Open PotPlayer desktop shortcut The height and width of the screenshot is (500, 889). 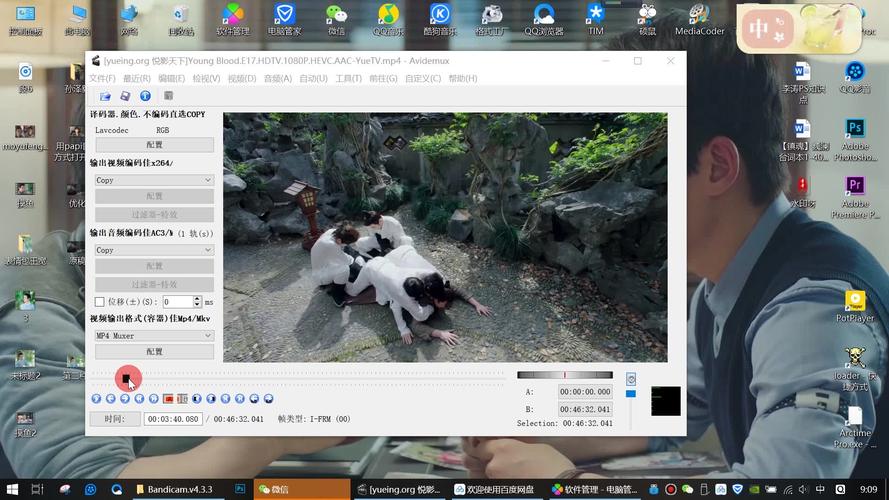855,306
